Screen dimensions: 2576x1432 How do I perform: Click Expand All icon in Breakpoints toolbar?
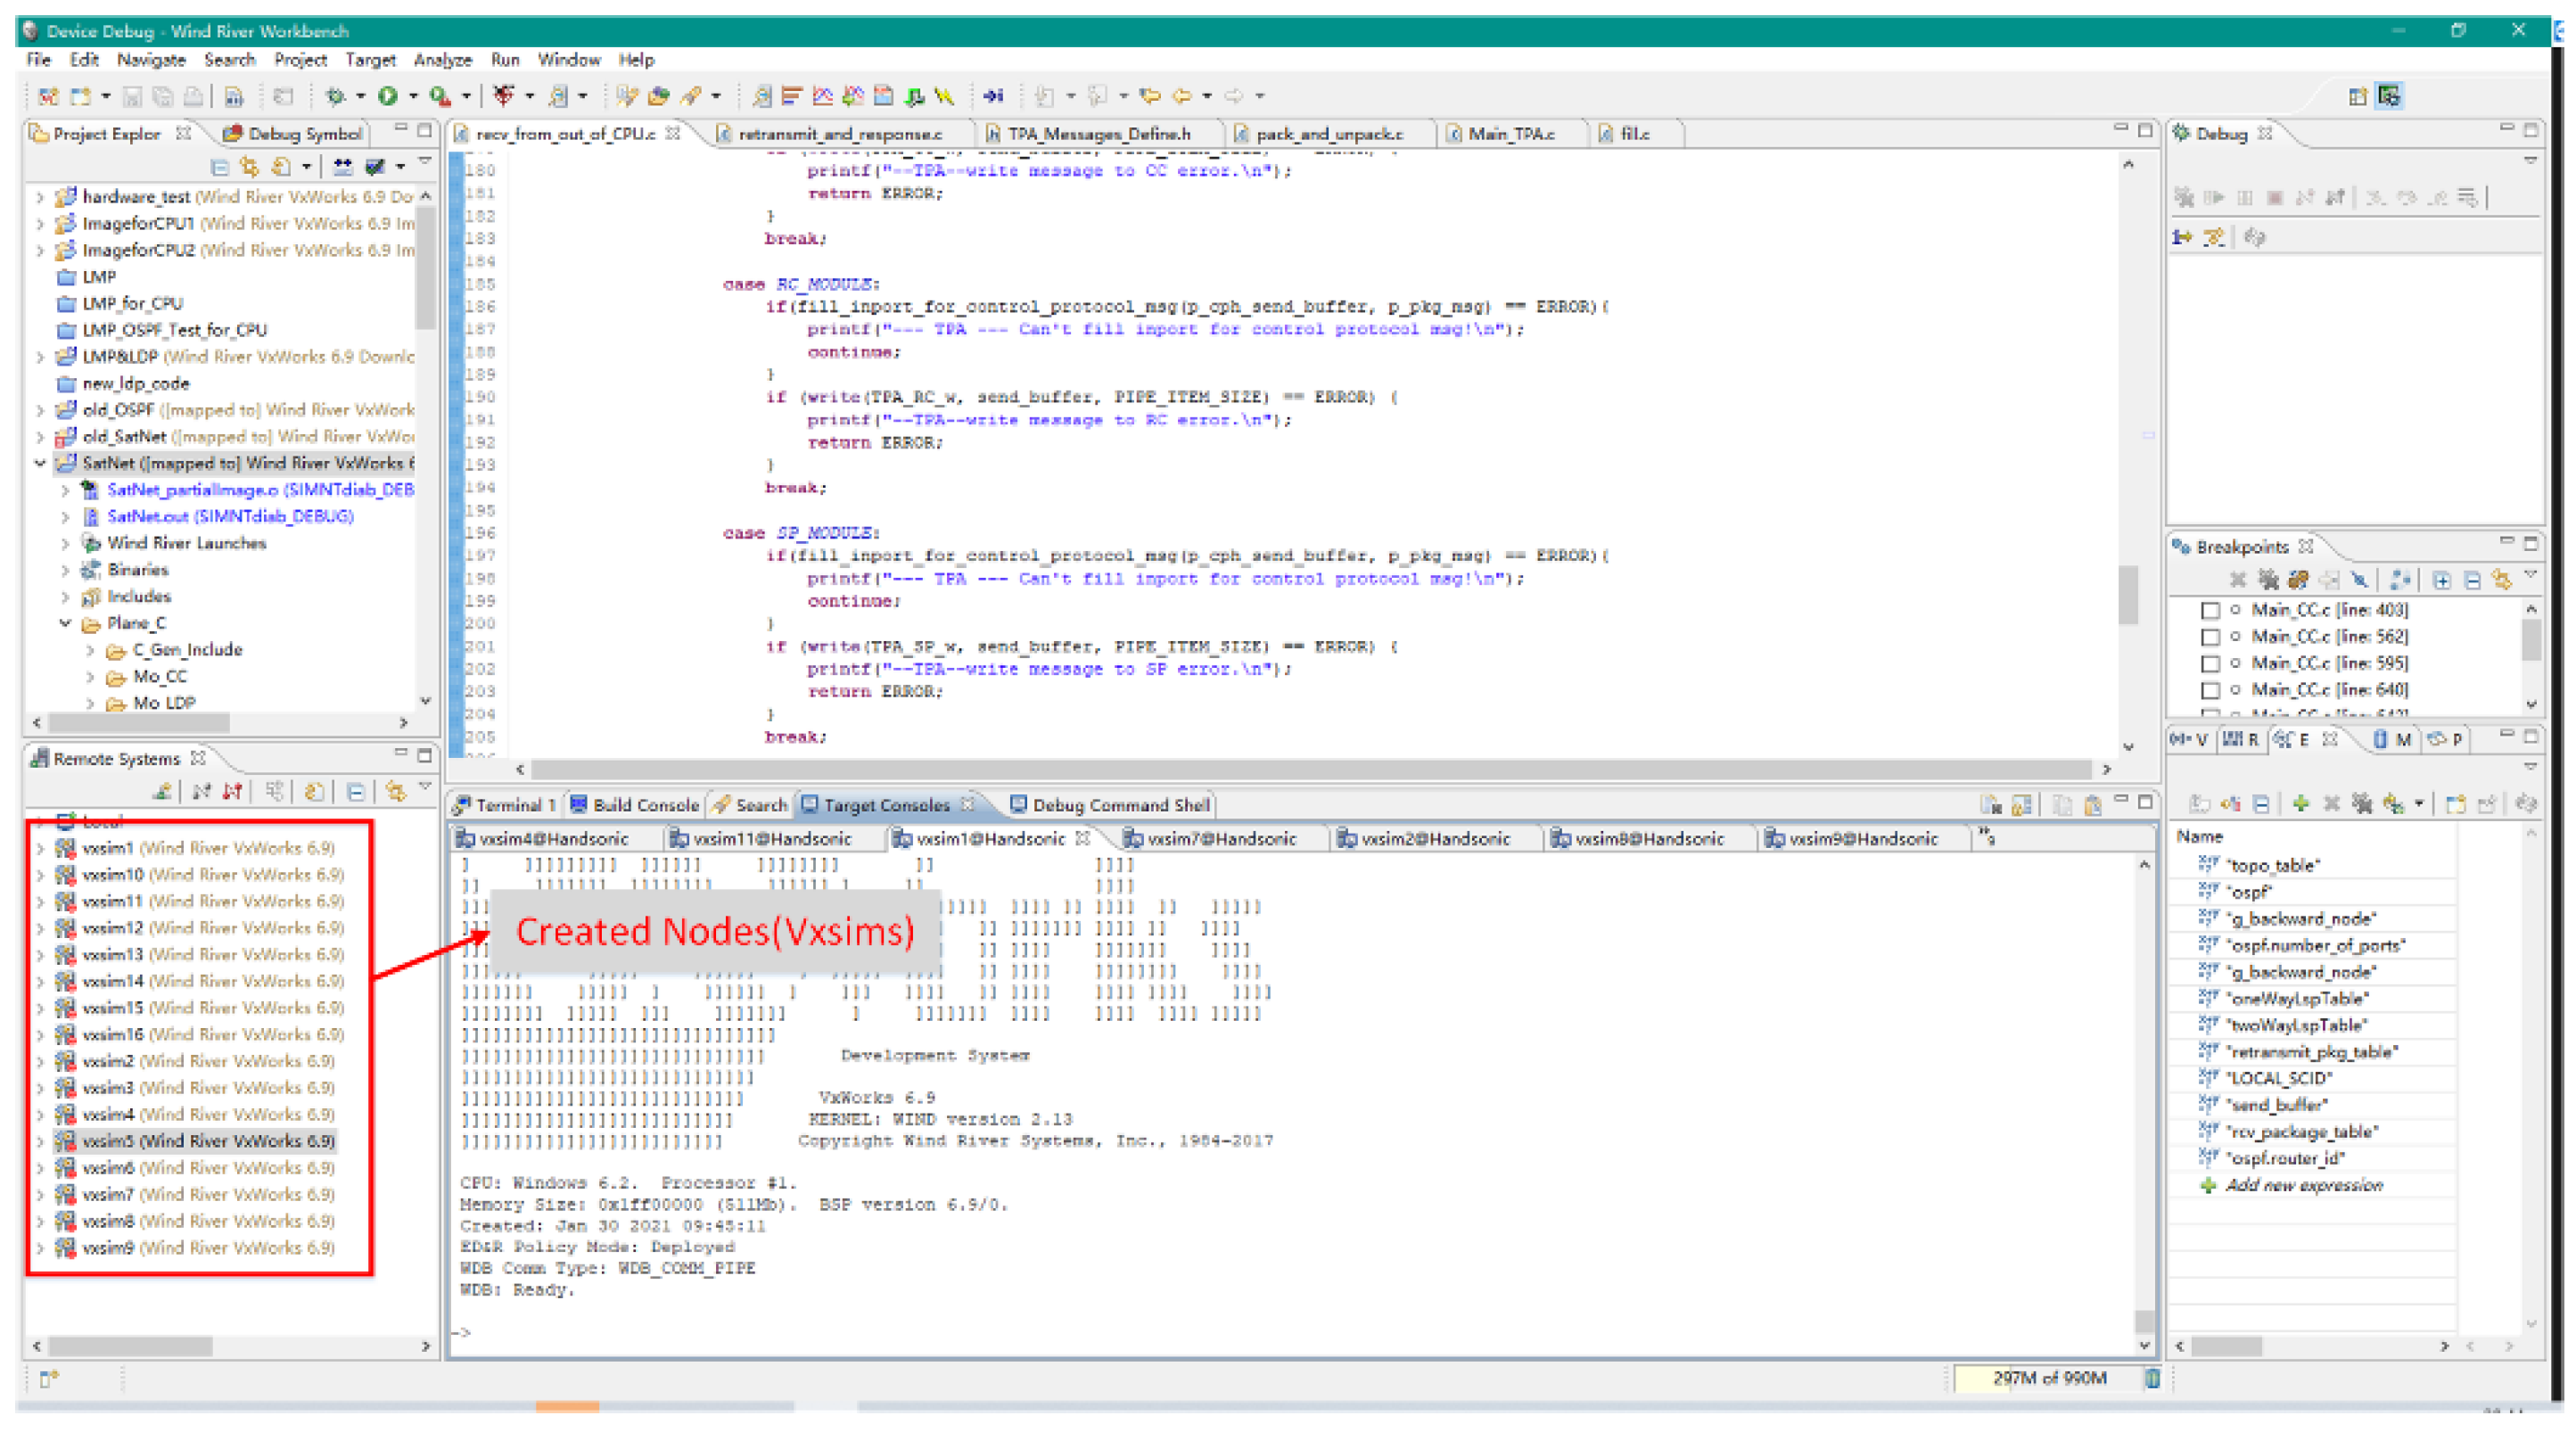pos(2441,580)
